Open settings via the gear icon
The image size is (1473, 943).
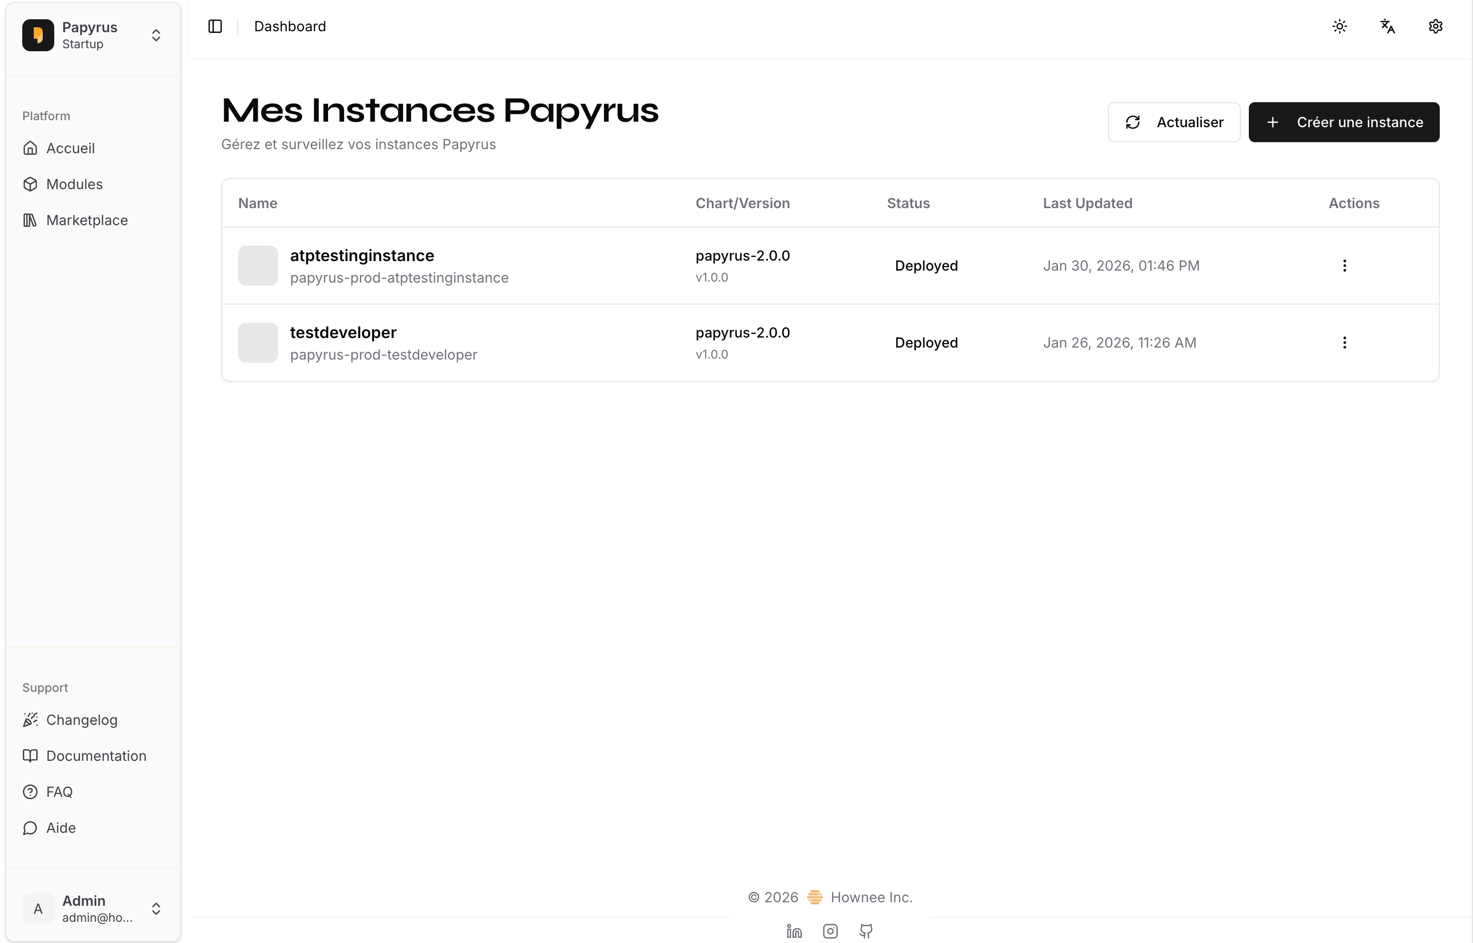pyautogui.click(x=1435, y=26)
